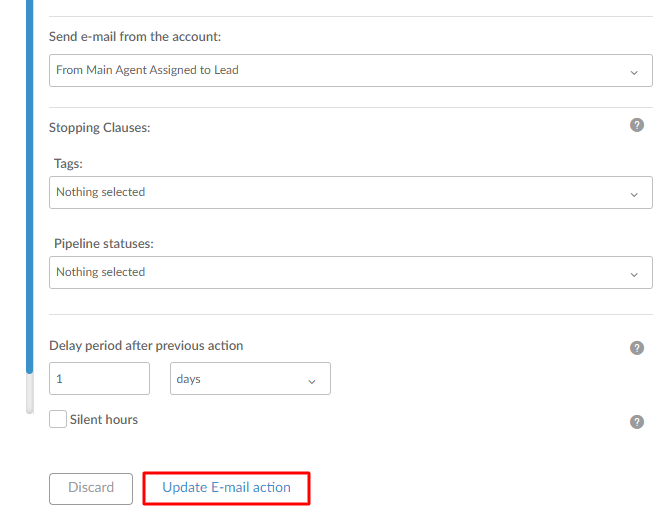Open help icon for Silent hours
The width and height of the screenshot is (665, 515).
coord(637,422)
